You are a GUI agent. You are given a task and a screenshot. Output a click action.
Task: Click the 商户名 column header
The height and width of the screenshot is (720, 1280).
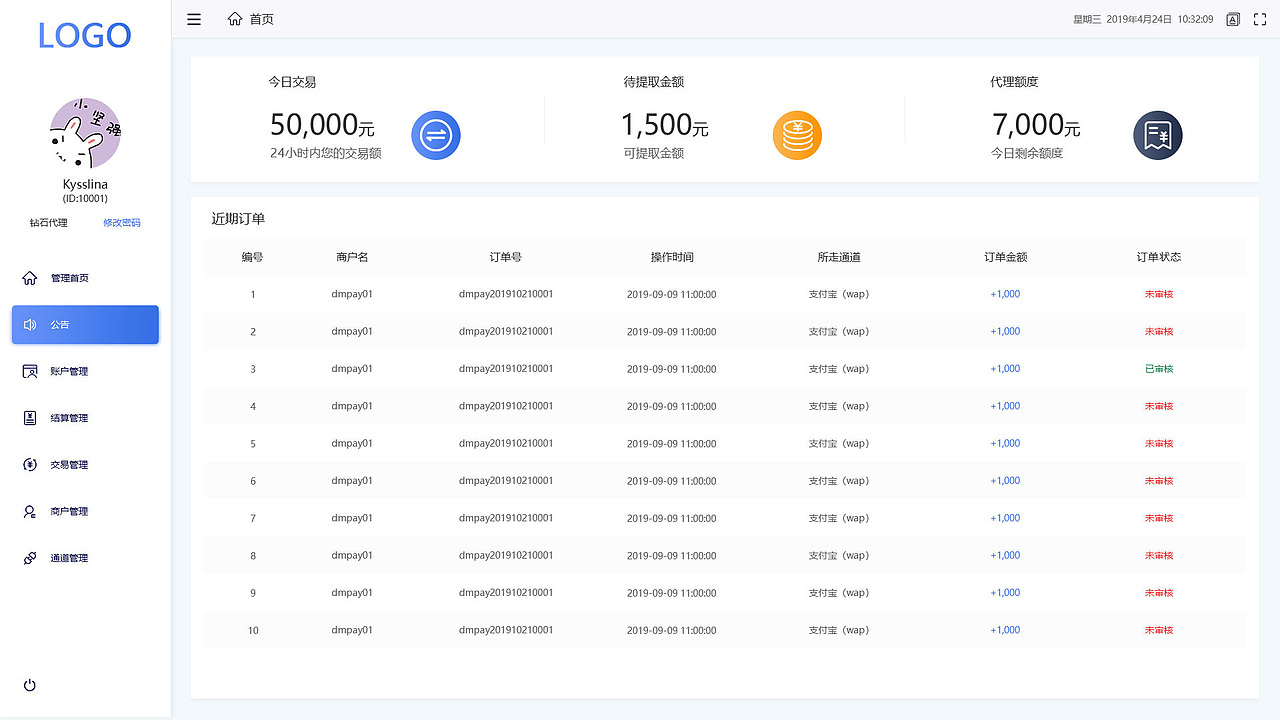coord(352,257)
